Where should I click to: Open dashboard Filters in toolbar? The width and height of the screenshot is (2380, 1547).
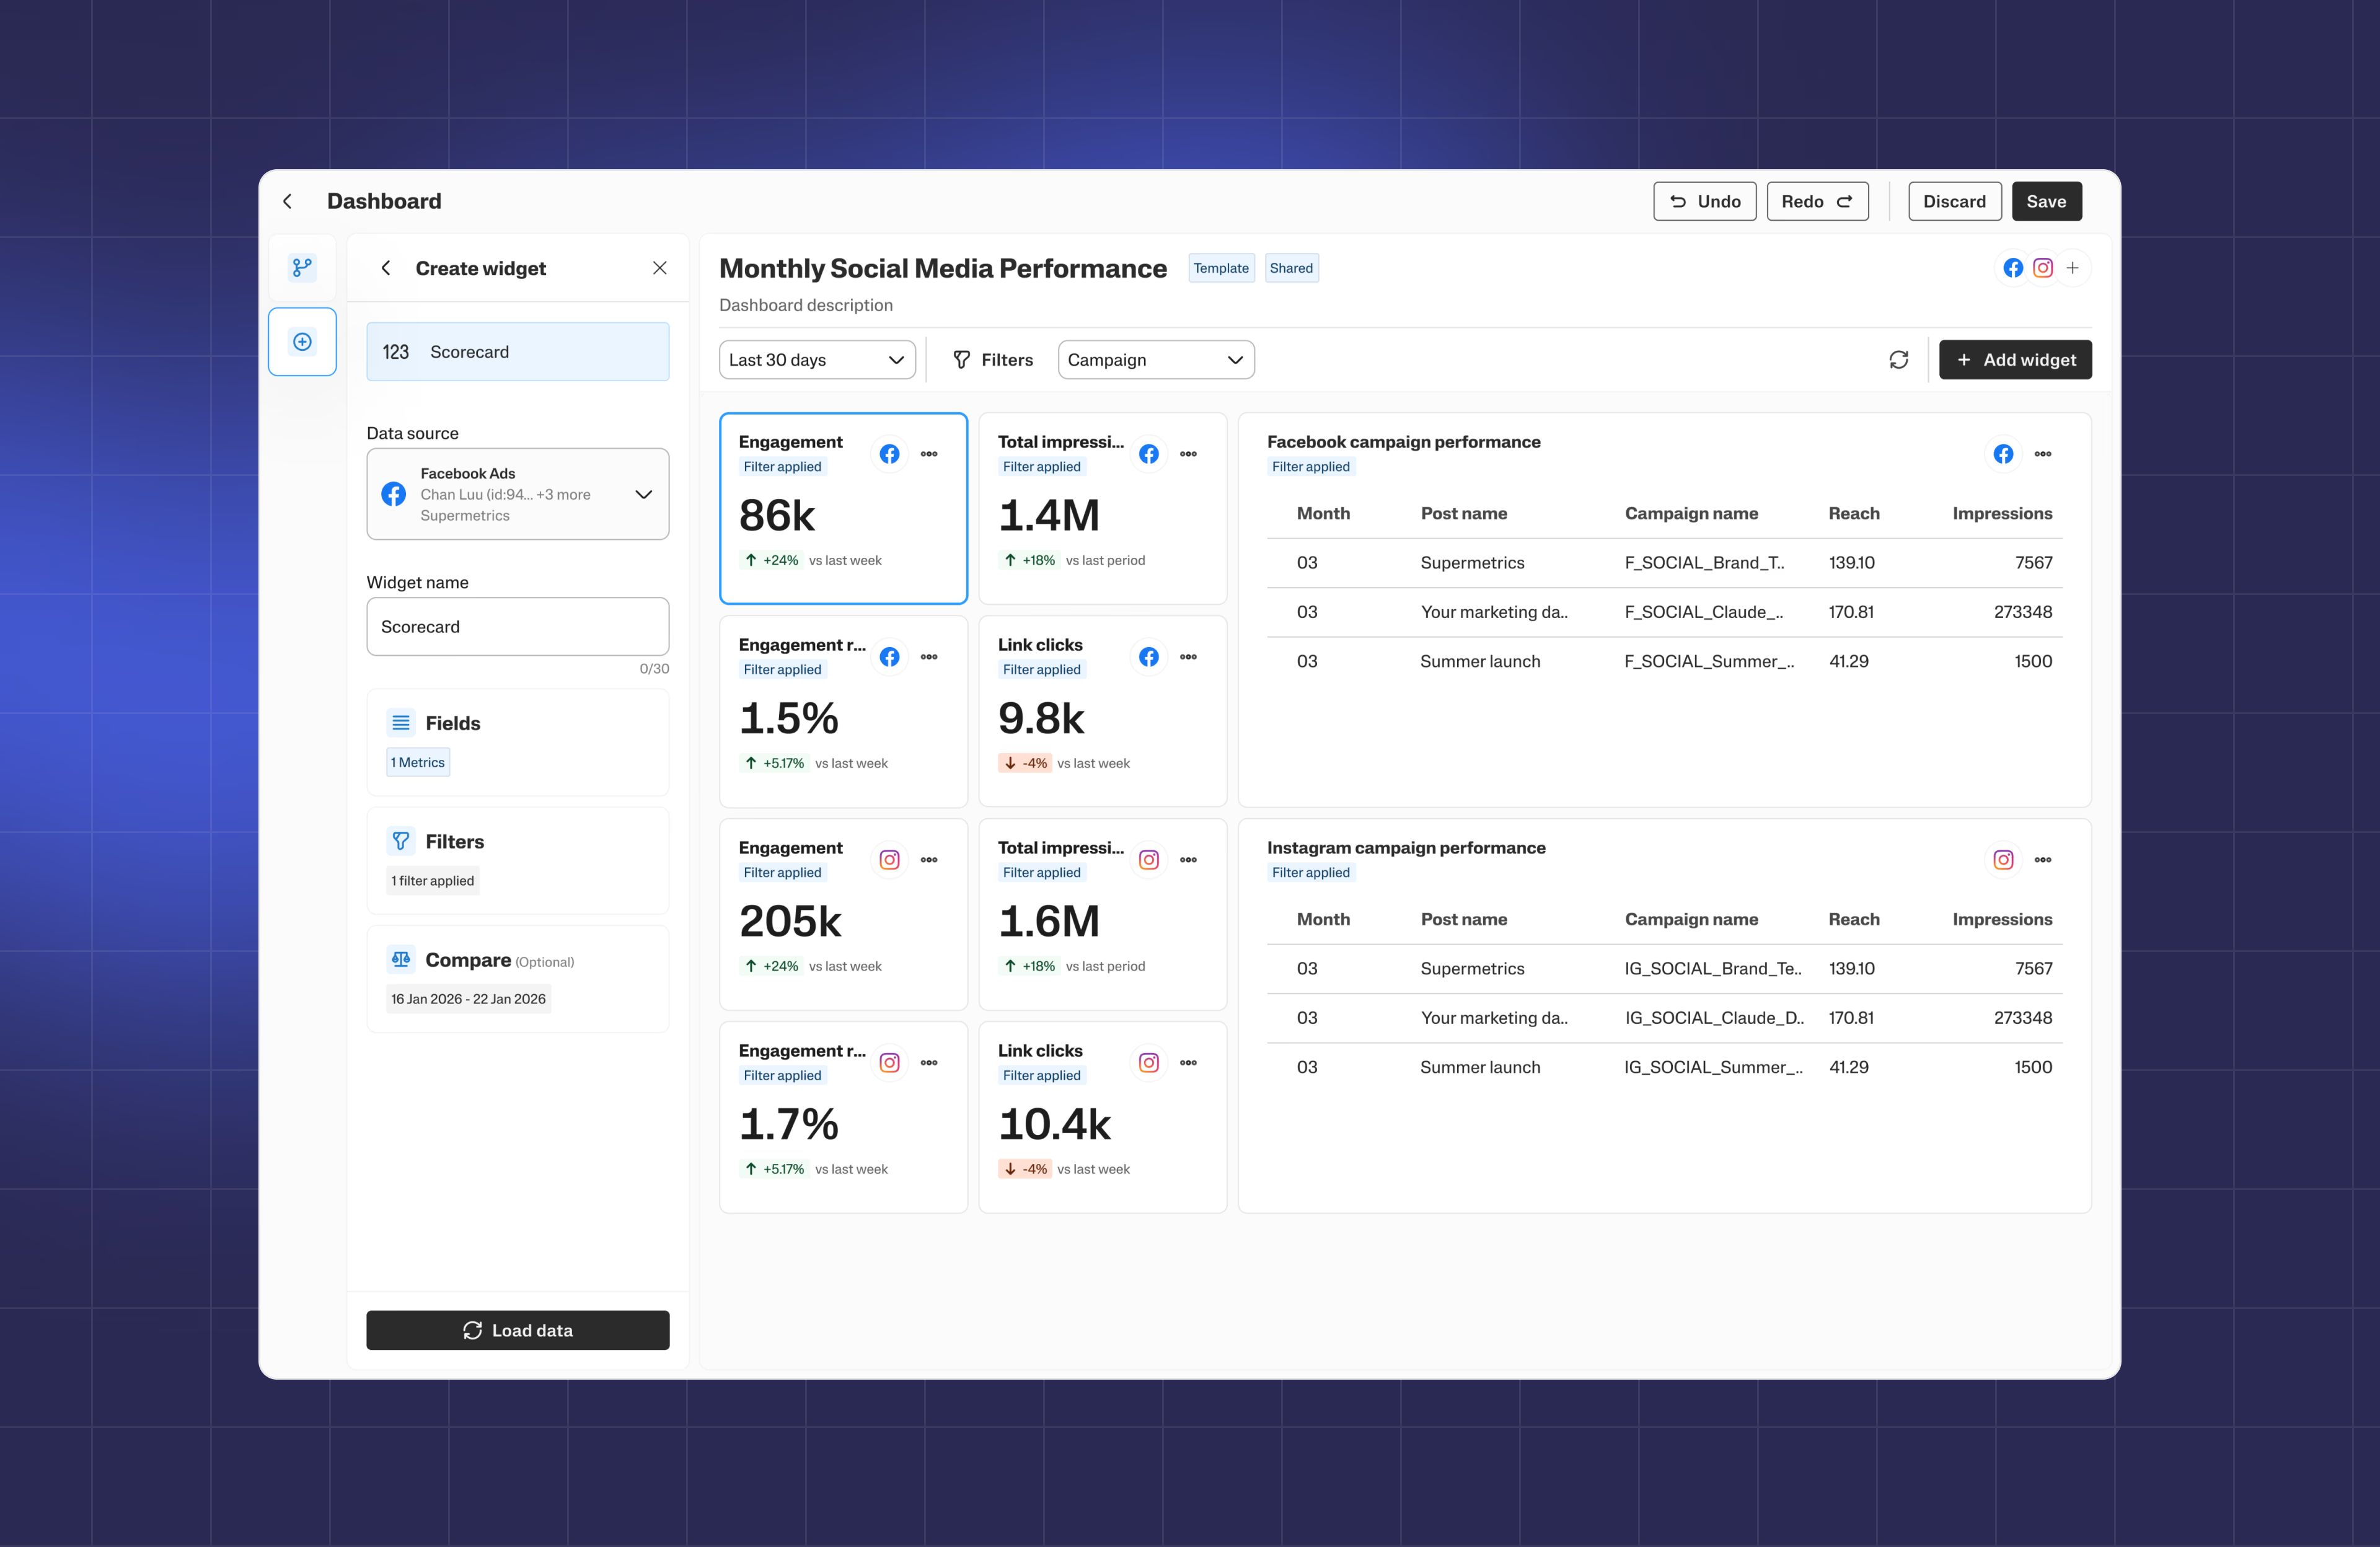coord(992,360)
